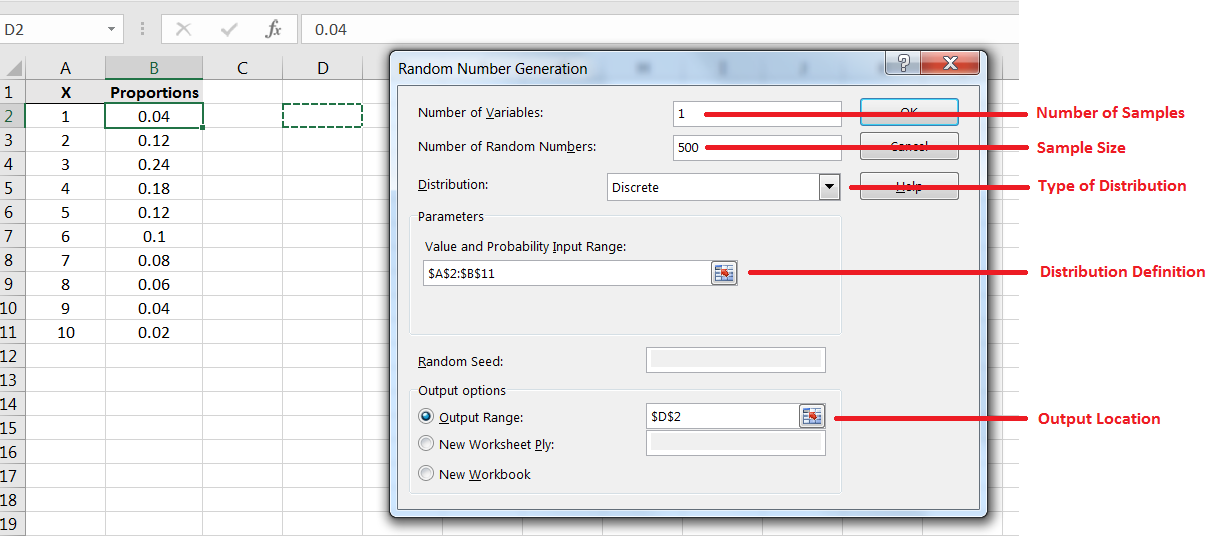Click the Number of Random Numbers field

pyautogui.click(x=757, y=148)
